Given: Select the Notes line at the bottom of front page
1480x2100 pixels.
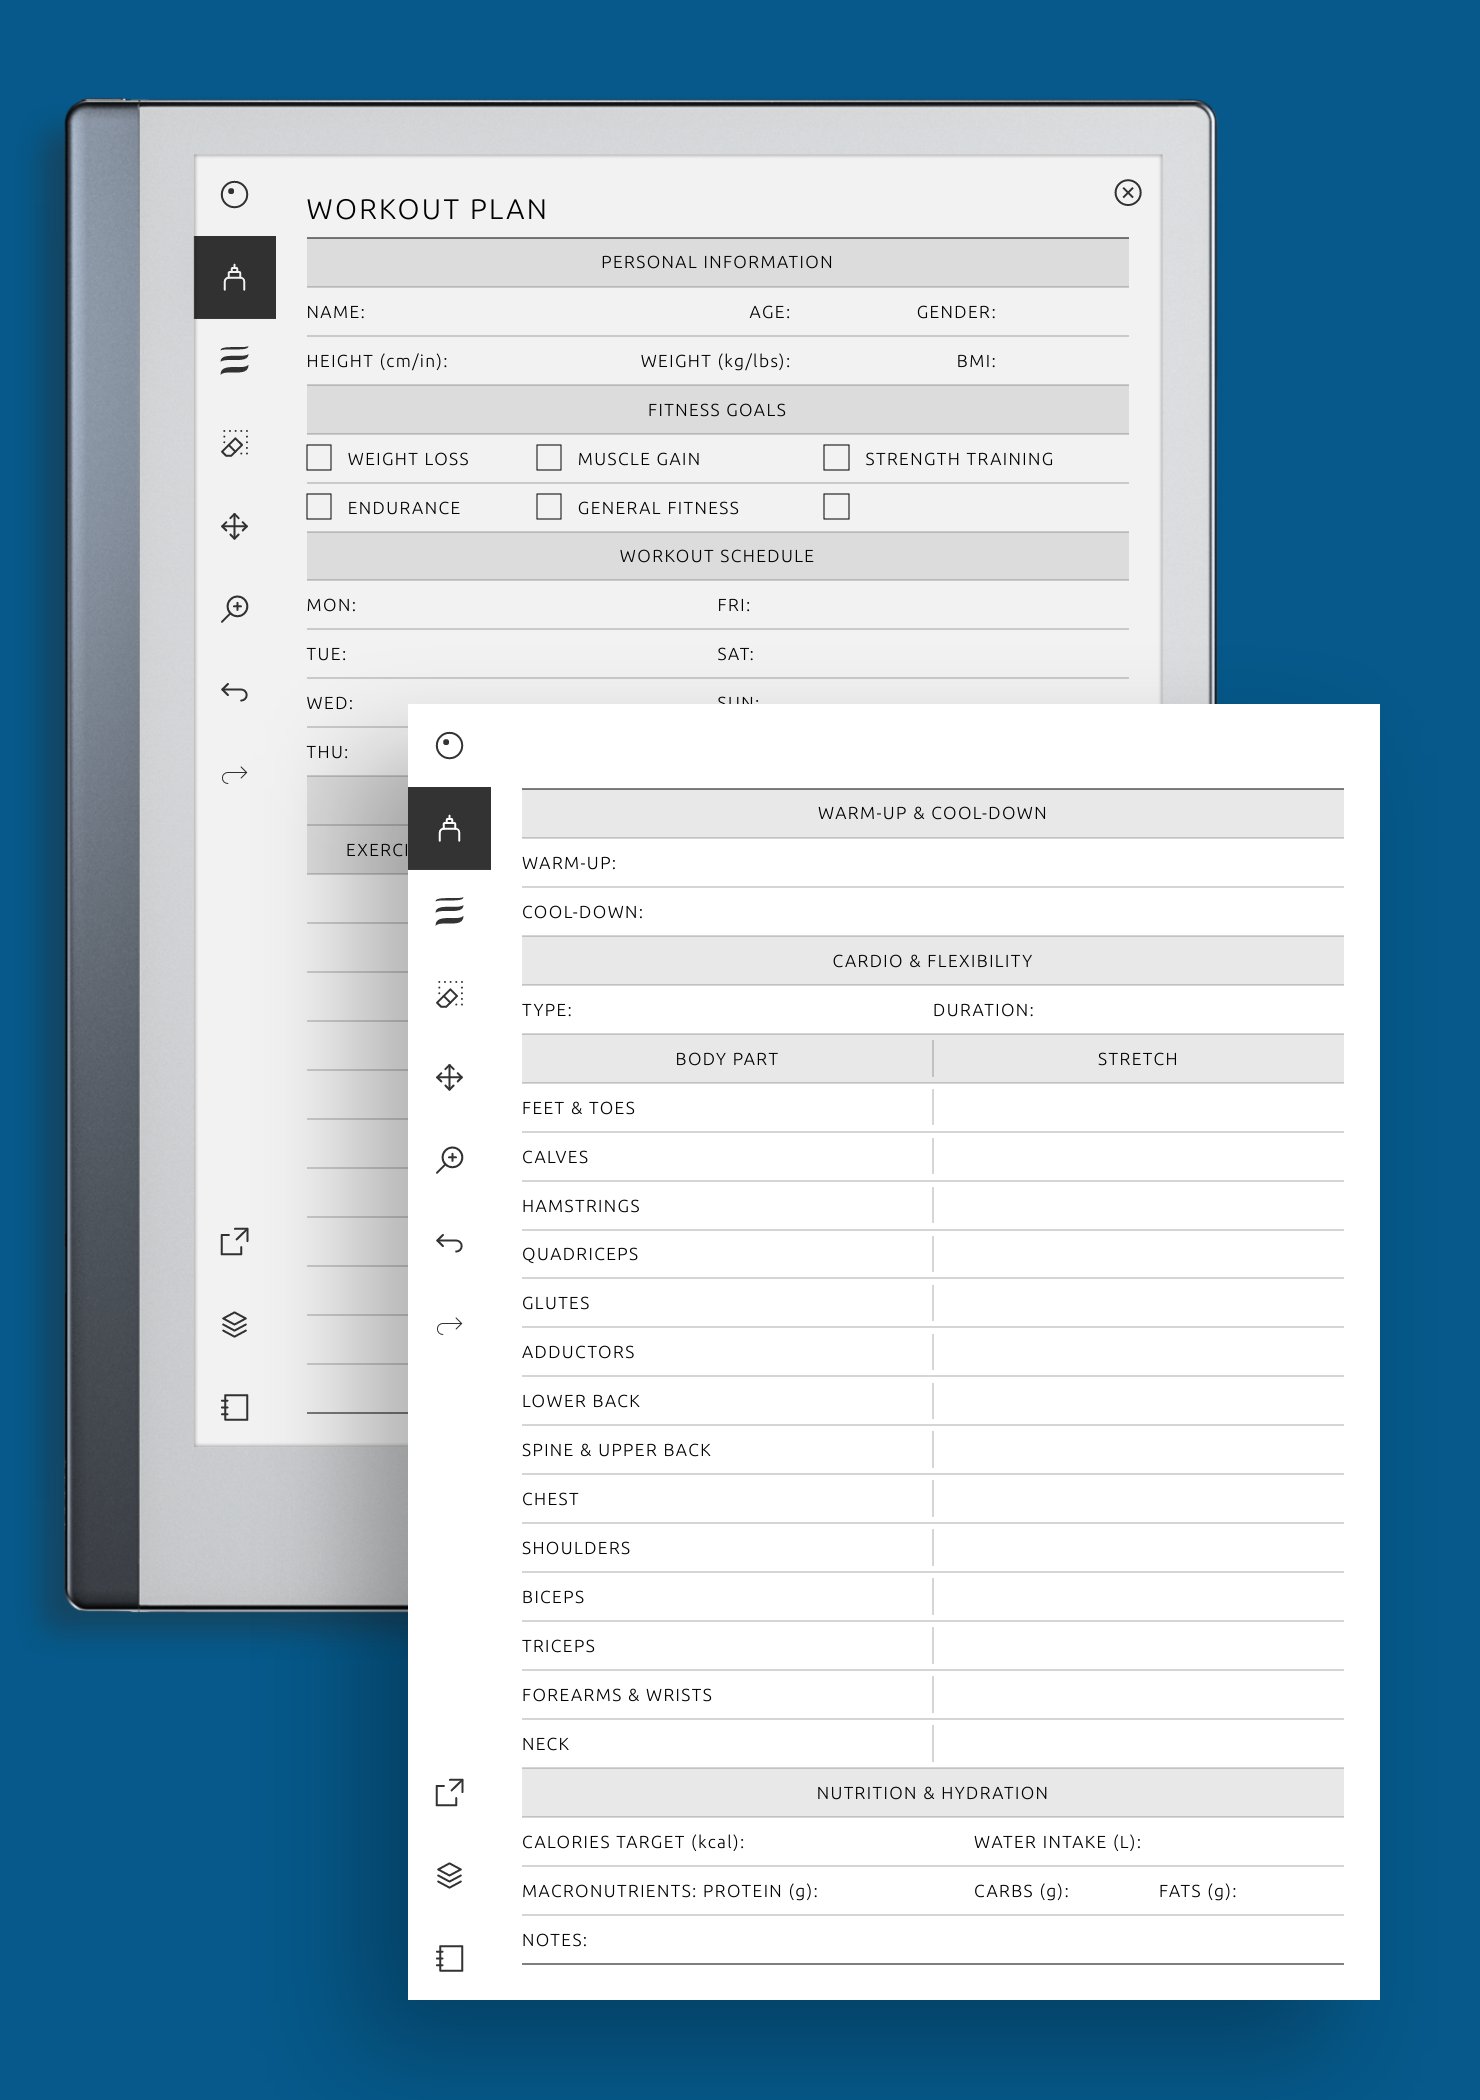Looking at the screenshot, I should click(x=932, y=1940).
